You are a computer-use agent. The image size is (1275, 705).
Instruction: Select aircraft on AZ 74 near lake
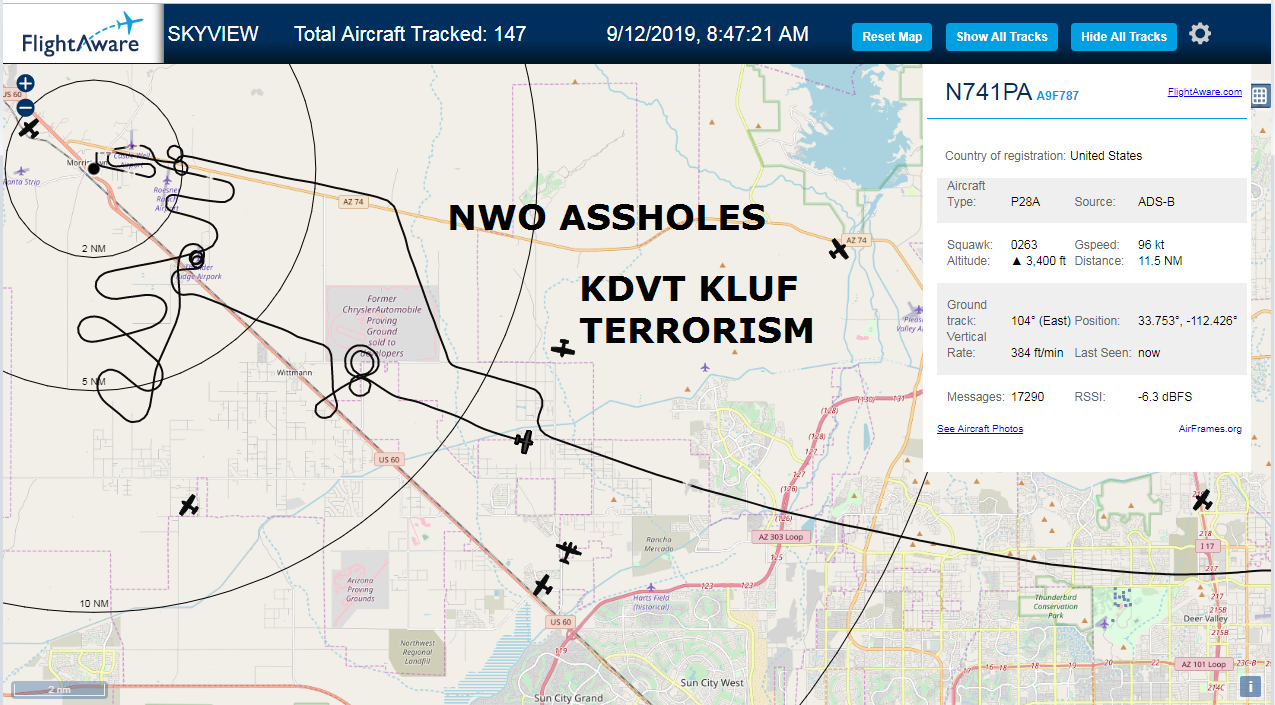(x=839, y=249)
